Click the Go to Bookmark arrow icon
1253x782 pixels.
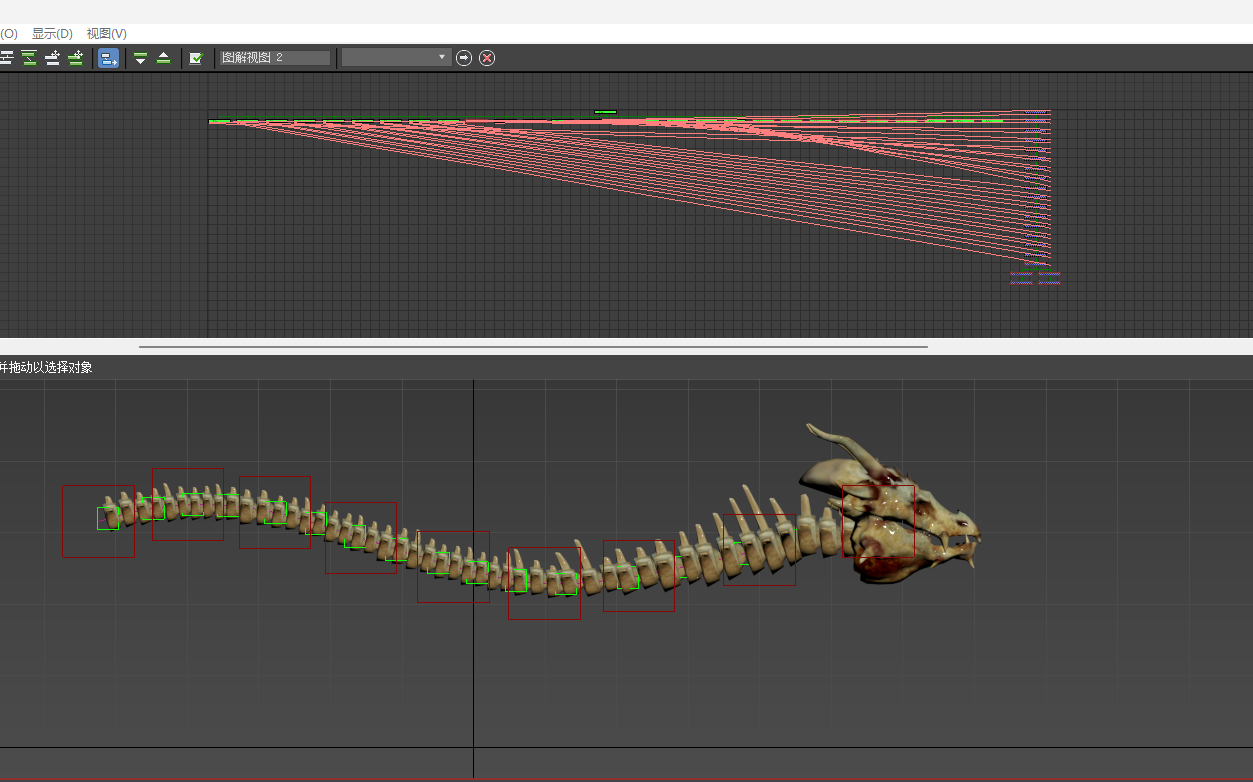pos(464,58)
